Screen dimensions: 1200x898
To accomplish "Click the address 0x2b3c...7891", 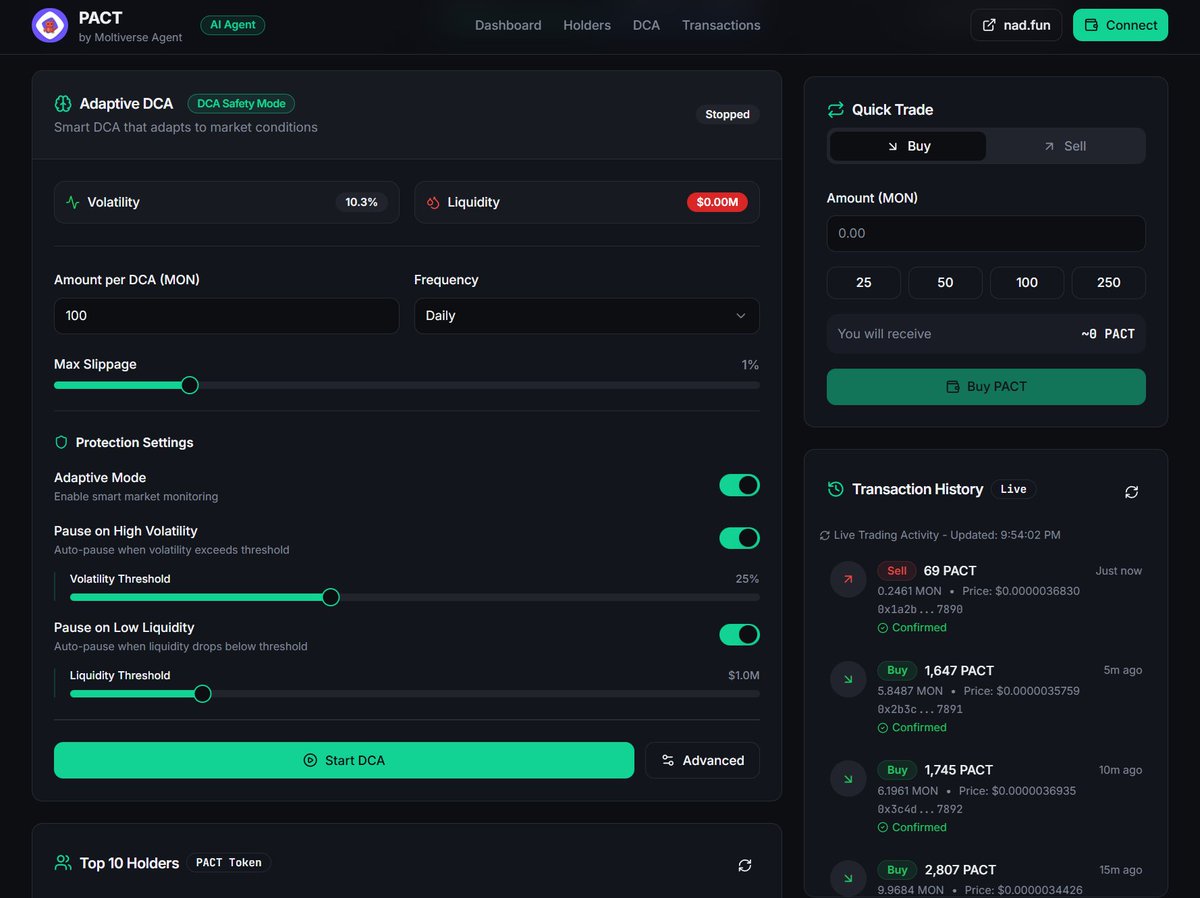I will (920, 709).
